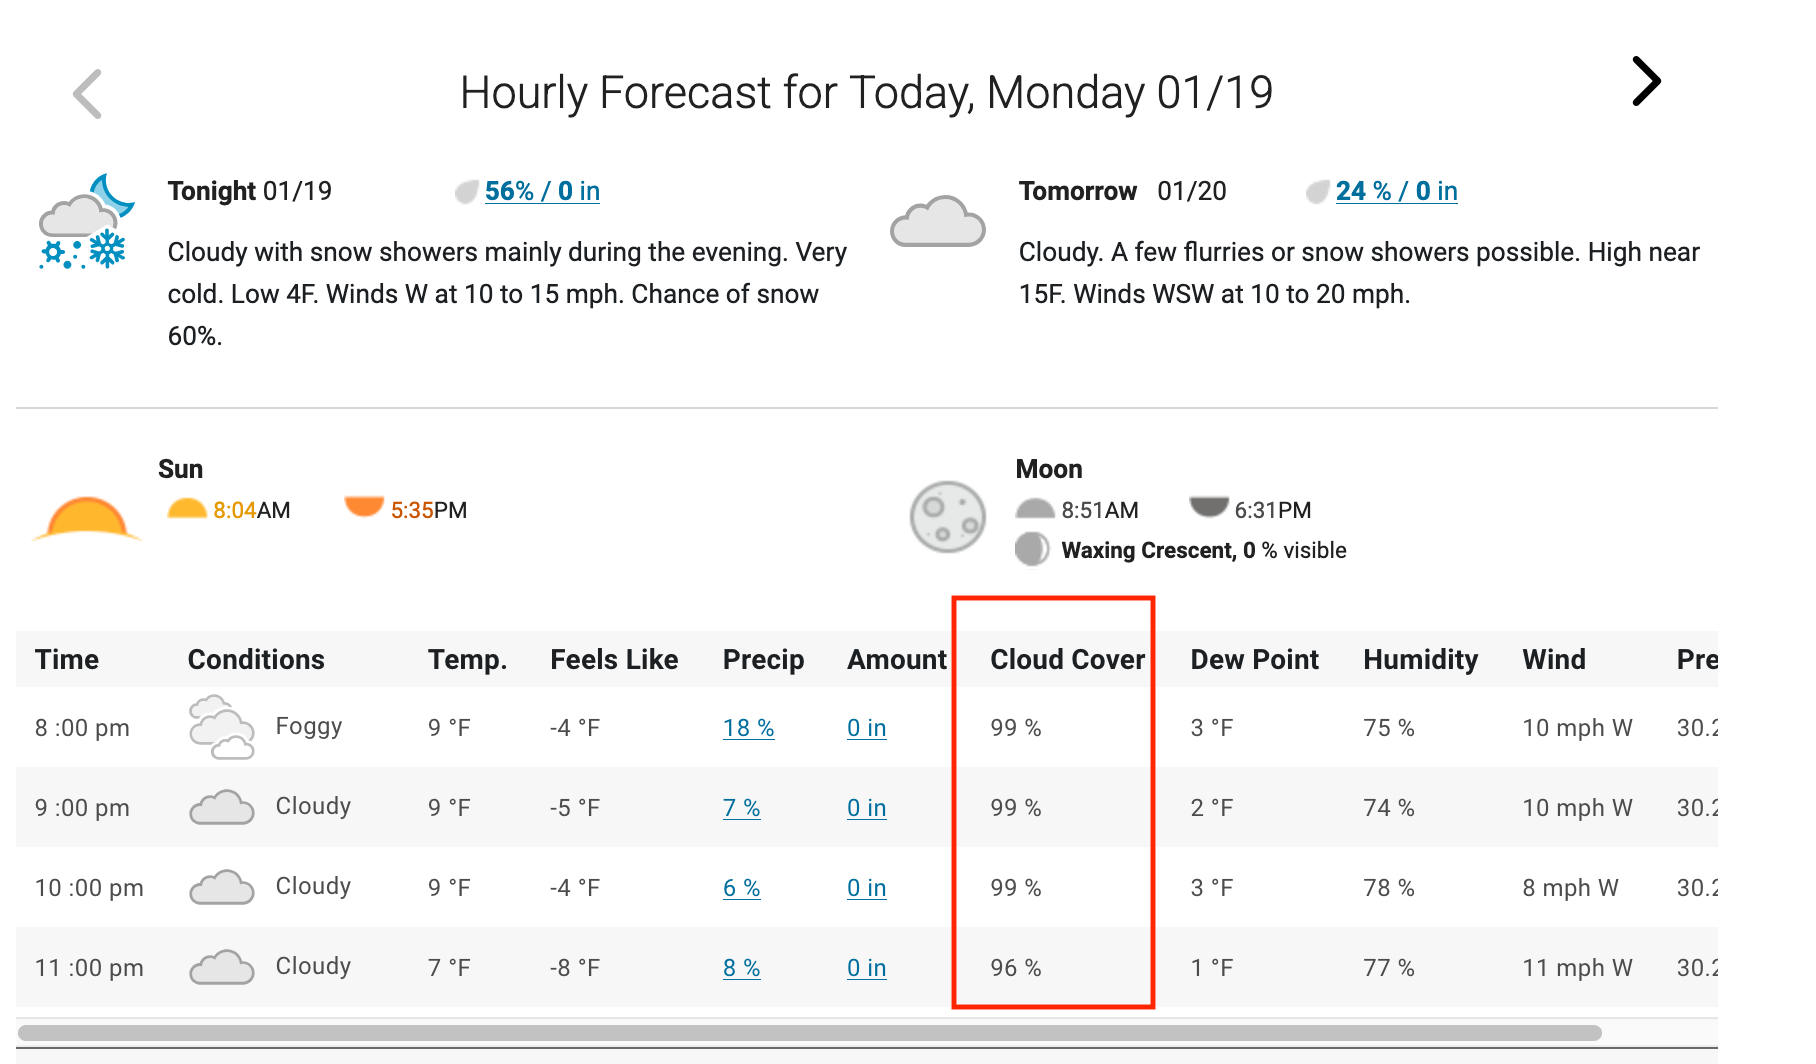Click the next day arrow
The image size is (1816, 1064).
point(1645,81)
